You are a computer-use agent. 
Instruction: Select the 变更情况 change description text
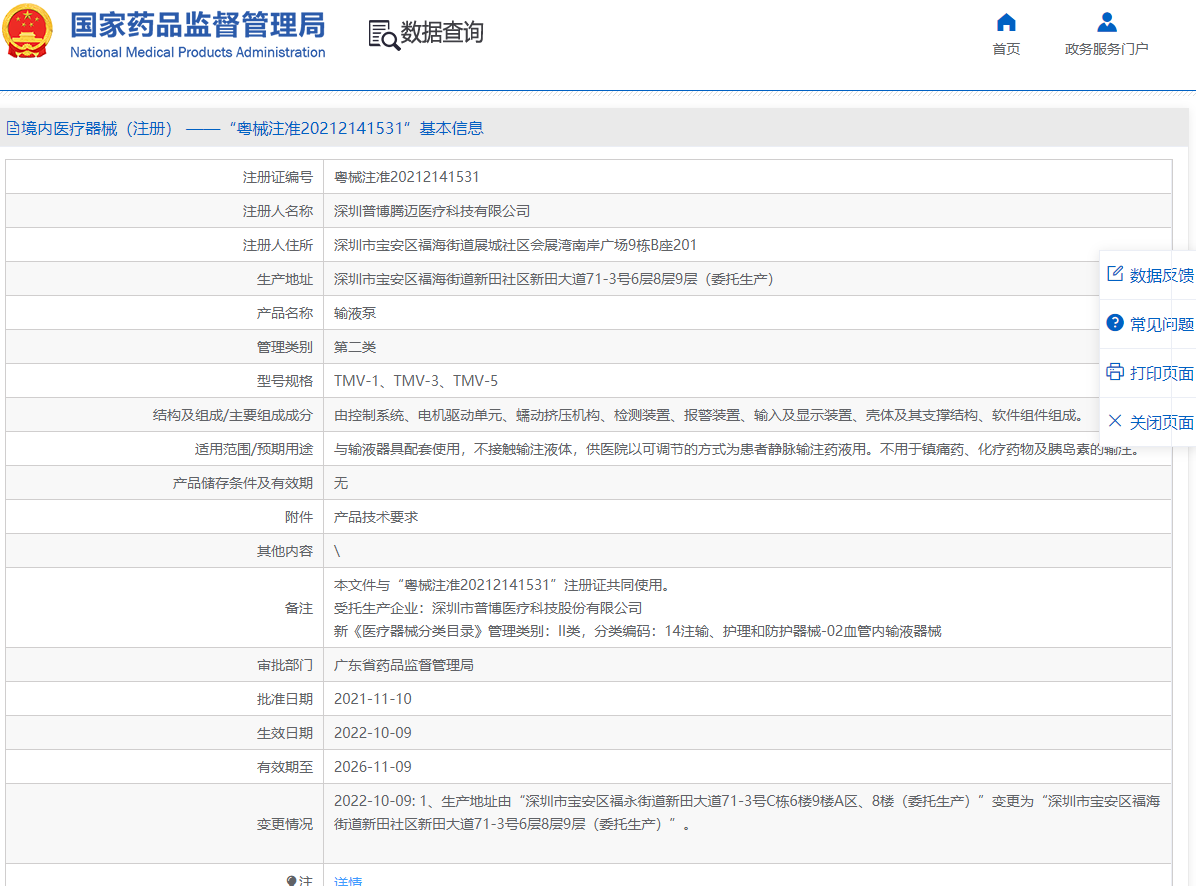coord(748,812)
